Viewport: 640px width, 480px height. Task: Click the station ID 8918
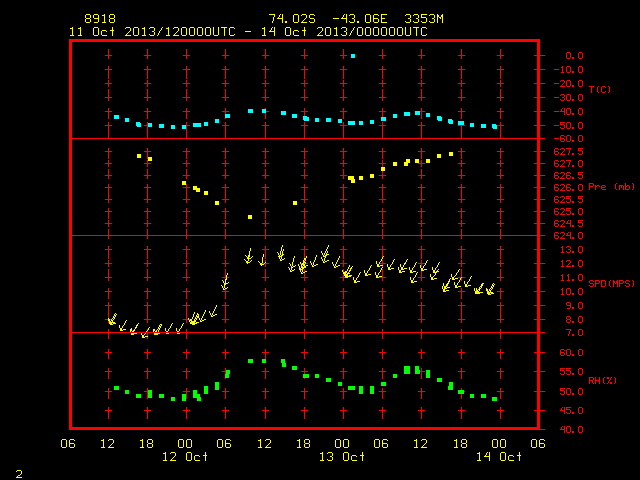100,19
